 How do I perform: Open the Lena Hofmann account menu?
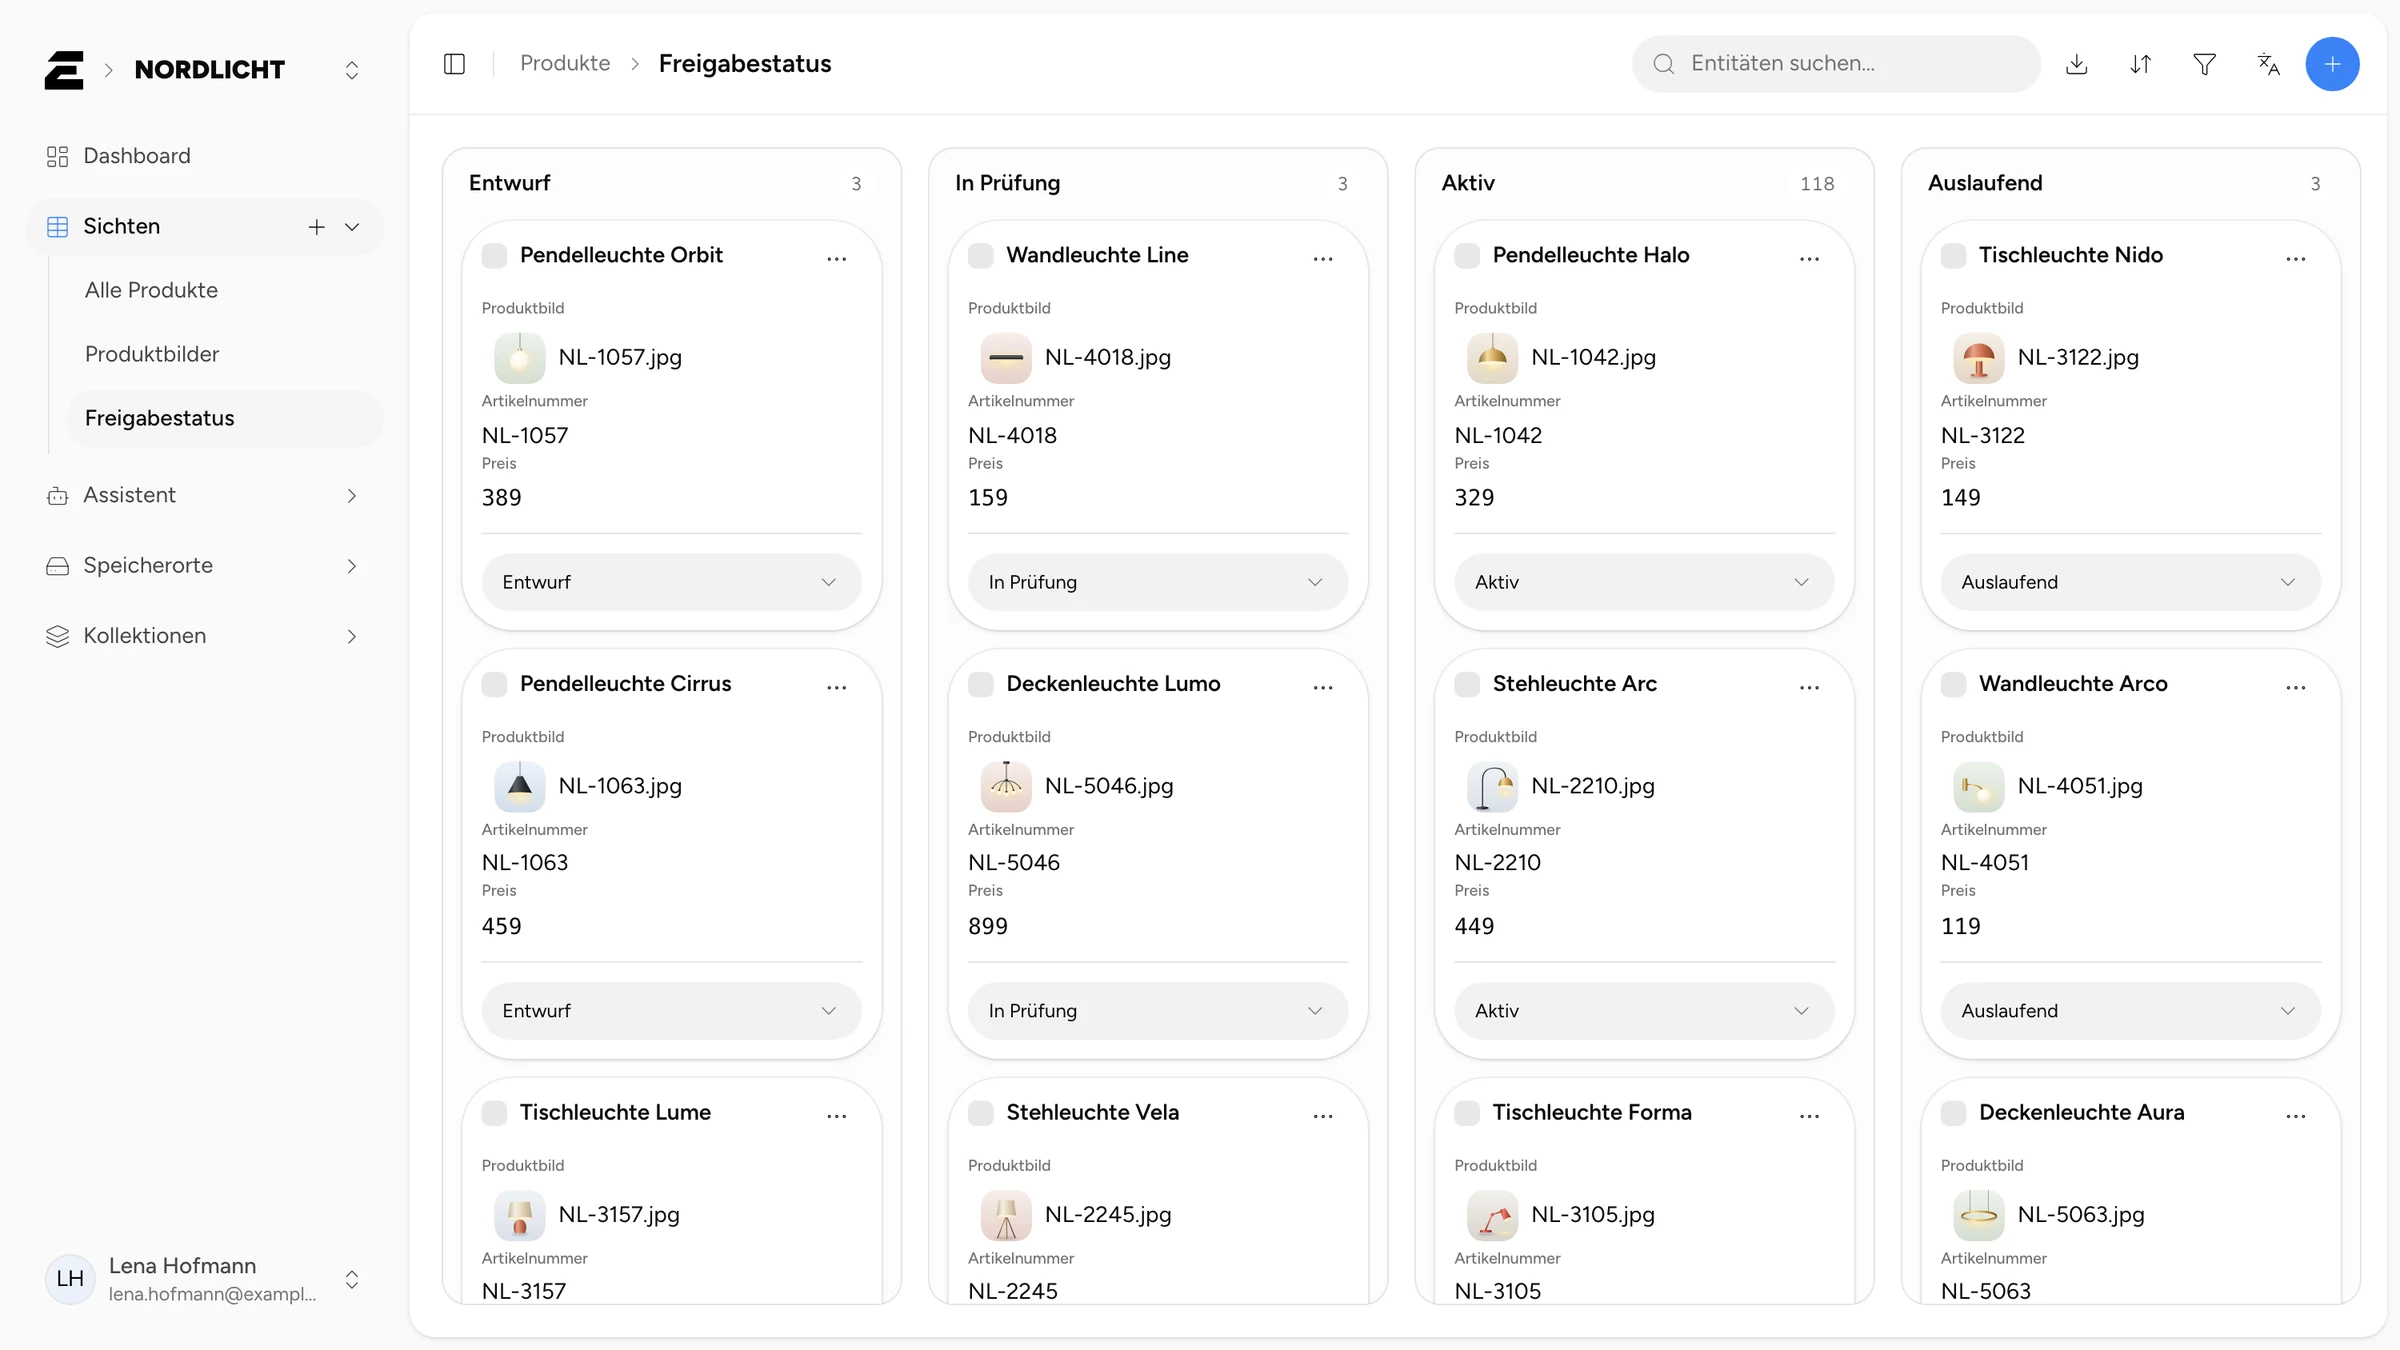click(x=204, y=1279)
